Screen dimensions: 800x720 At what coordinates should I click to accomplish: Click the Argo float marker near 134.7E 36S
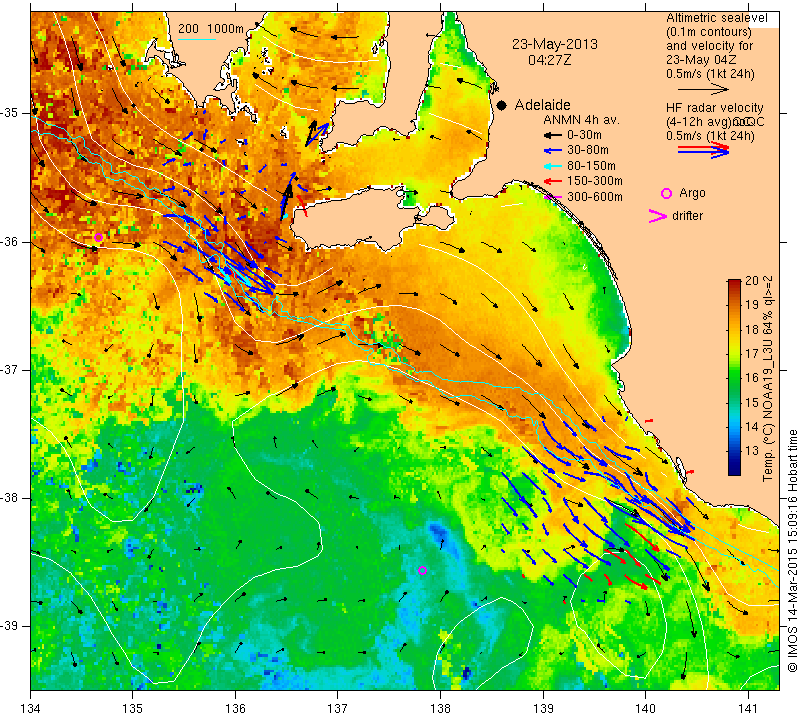[x=98, y=237]
